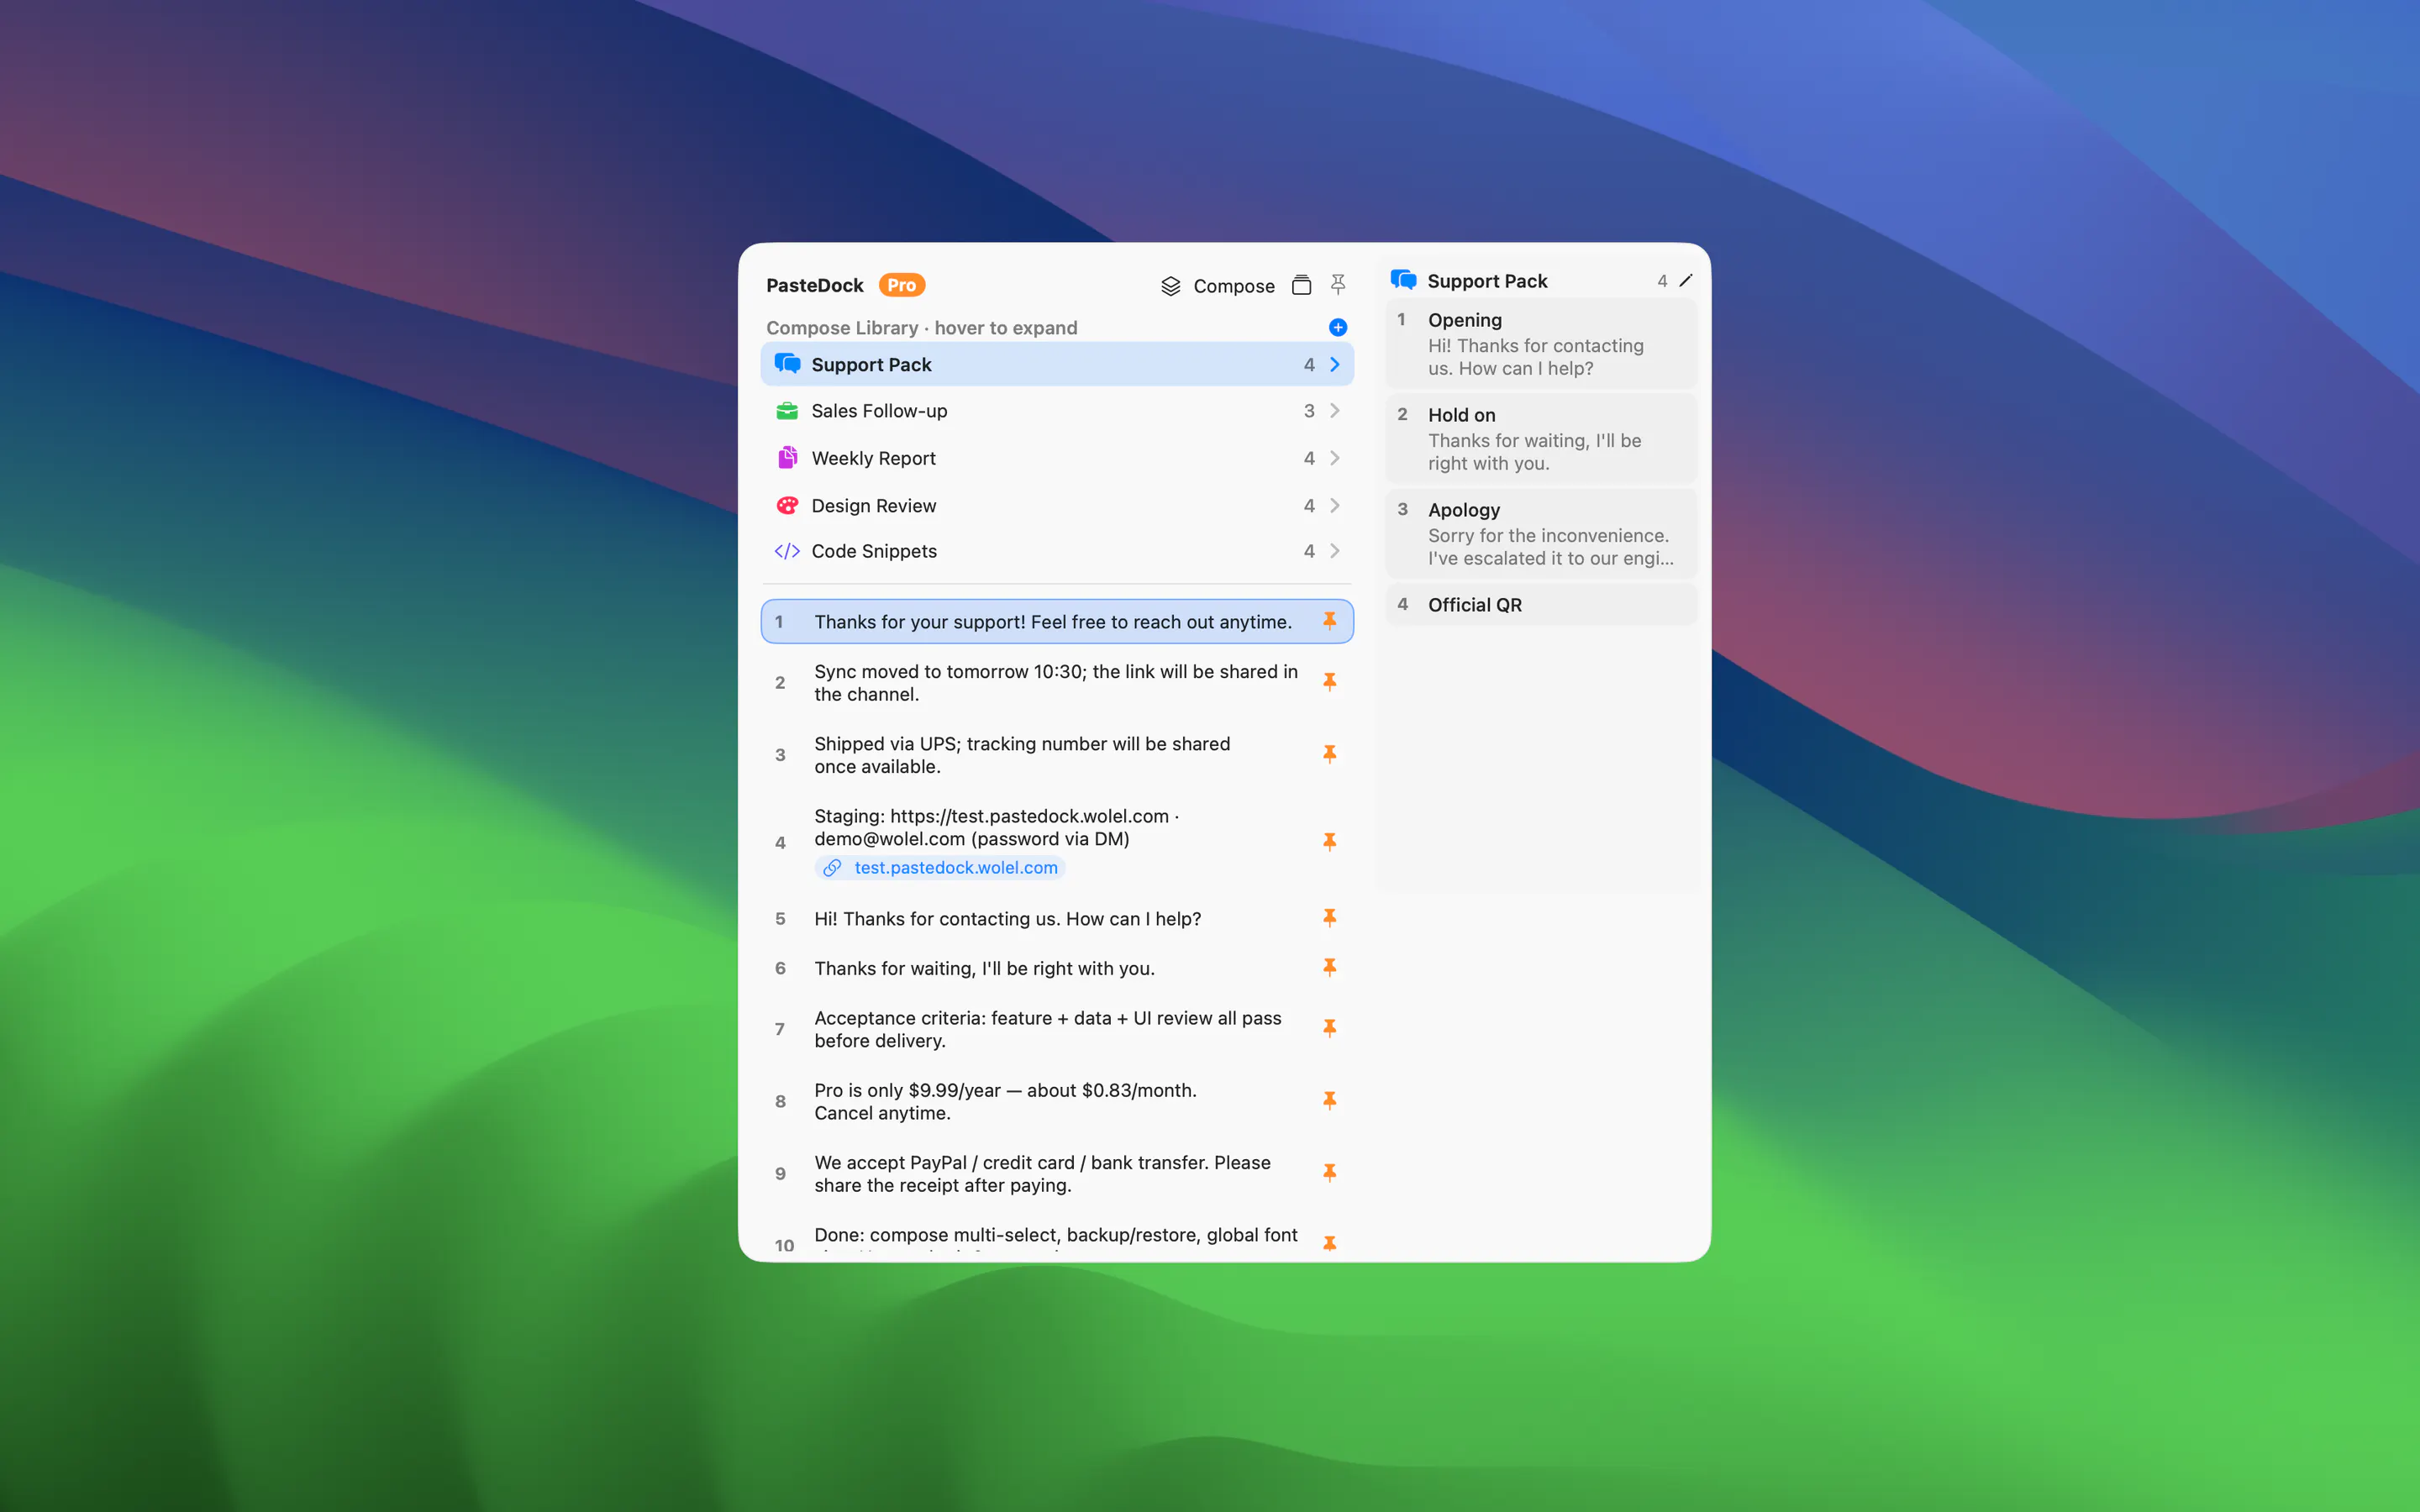This screenshot has height=1512, width=2420.
Task: Unpin 'Hi! Thanks for contacting us' clip
Action: 1330,918
